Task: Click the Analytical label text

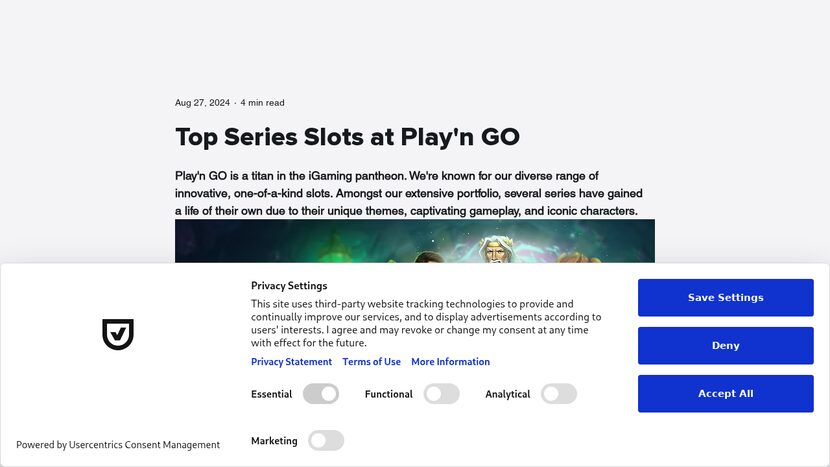Action: tap(507, 394)
